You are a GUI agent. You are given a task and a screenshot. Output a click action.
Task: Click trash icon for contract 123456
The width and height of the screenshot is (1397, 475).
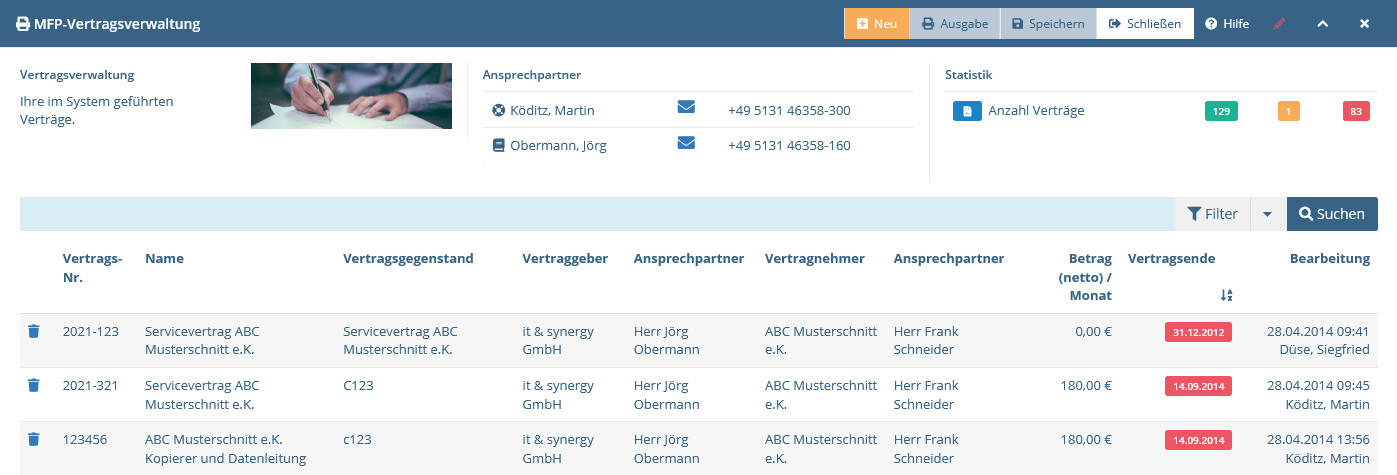[33, 439]
